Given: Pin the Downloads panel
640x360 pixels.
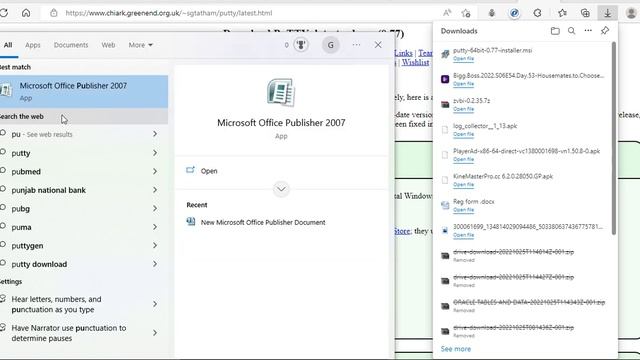Looking at the screenshot, I should [x=605, y=31].
